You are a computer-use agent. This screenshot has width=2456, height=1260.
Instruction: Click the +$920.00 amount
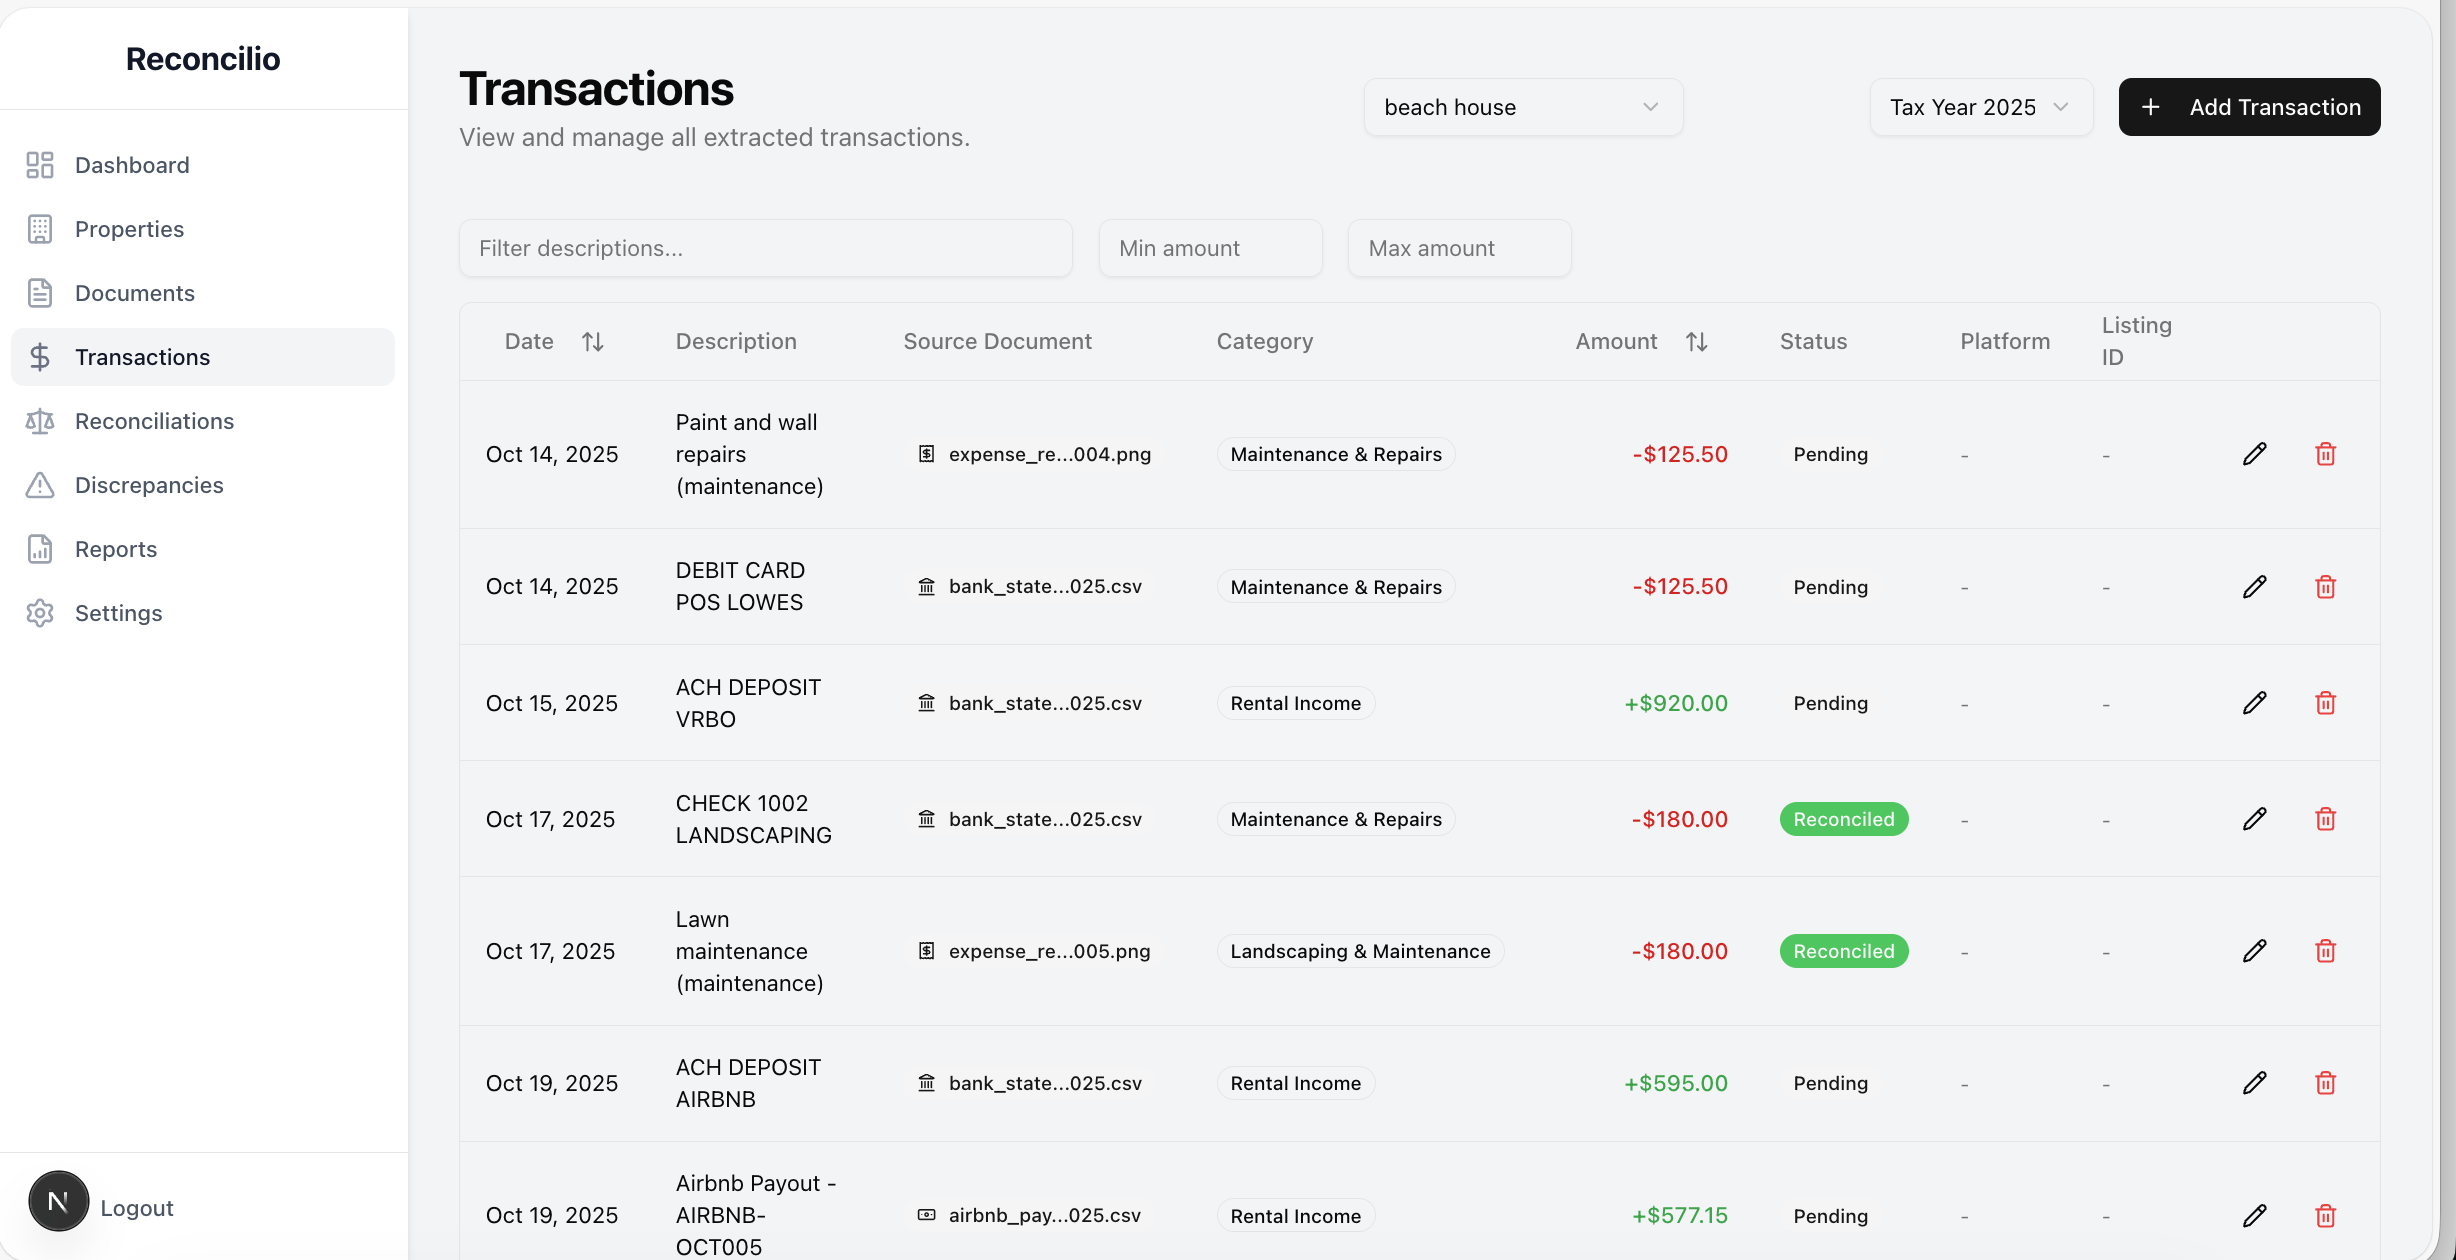[1675, 703]
